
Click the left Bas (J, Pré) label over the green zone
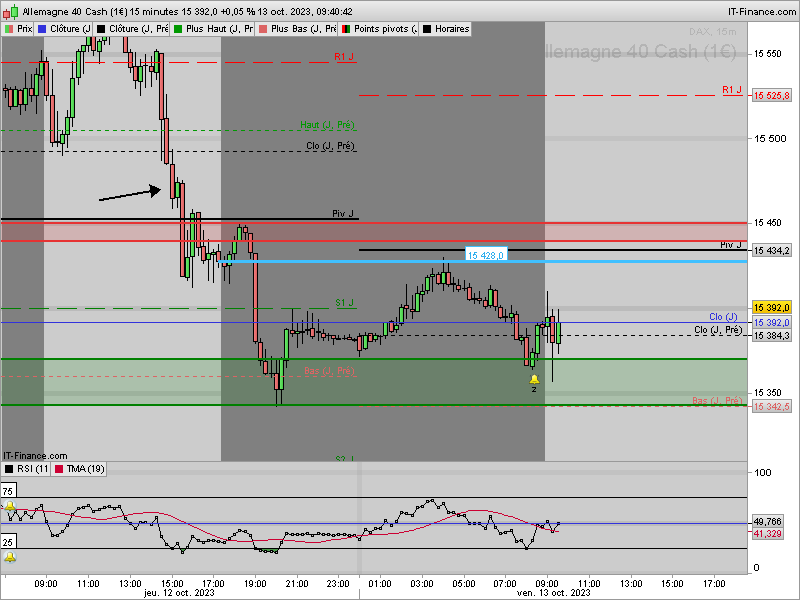(x=329, y=370)
